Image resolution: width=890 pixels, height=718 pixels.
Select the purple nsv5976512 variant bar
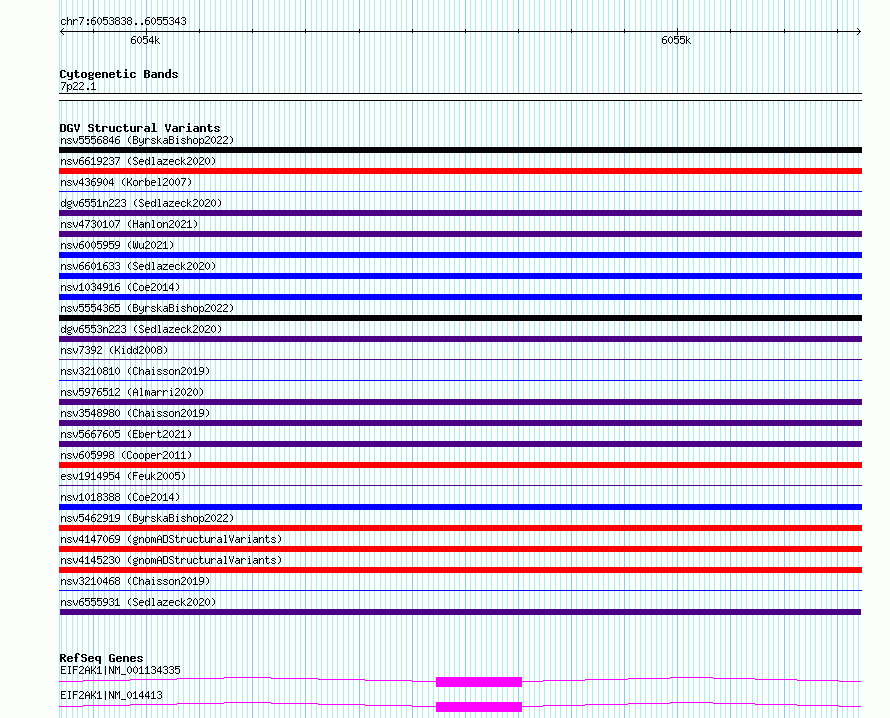click(460, 402)
